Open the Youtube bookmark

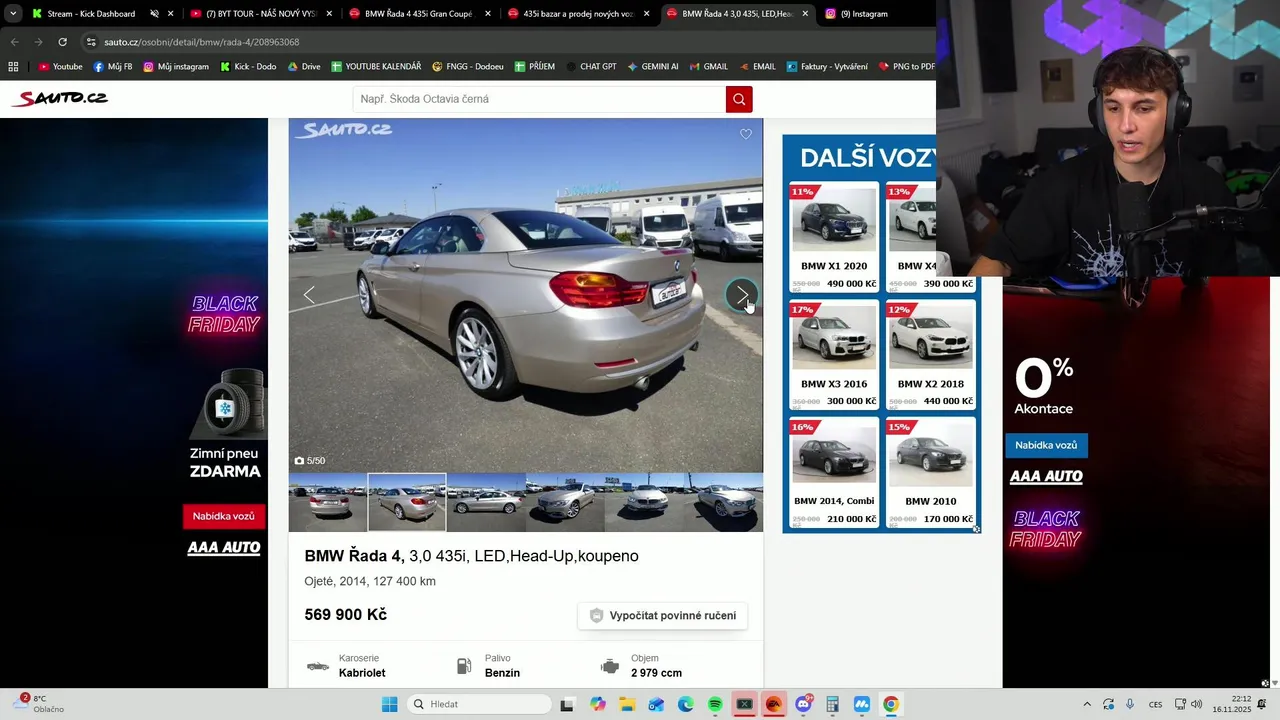60,67
